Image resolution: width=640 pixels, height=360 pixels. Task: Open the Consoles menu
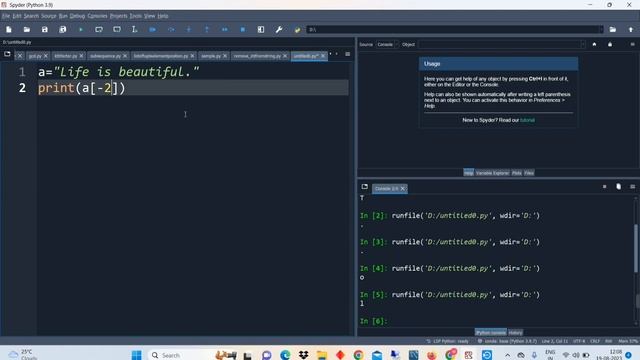98,16
